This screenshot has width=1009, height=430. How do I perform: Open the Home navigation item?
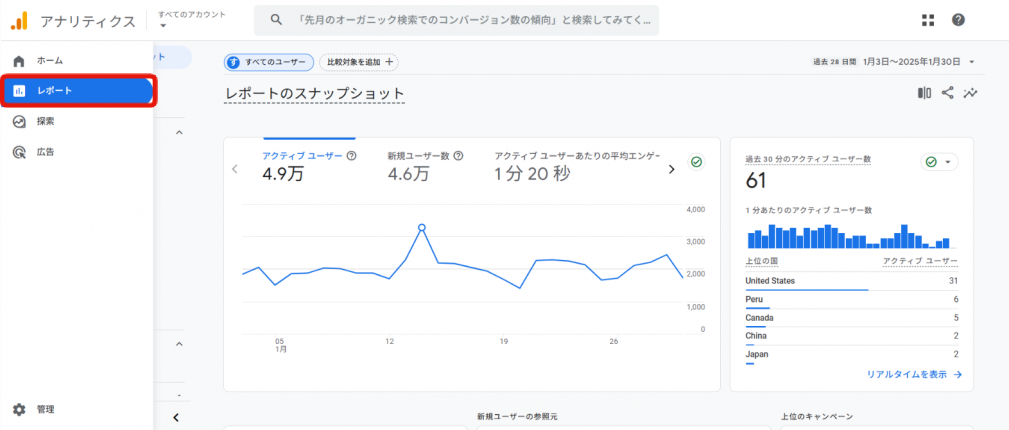click(49, 61)
